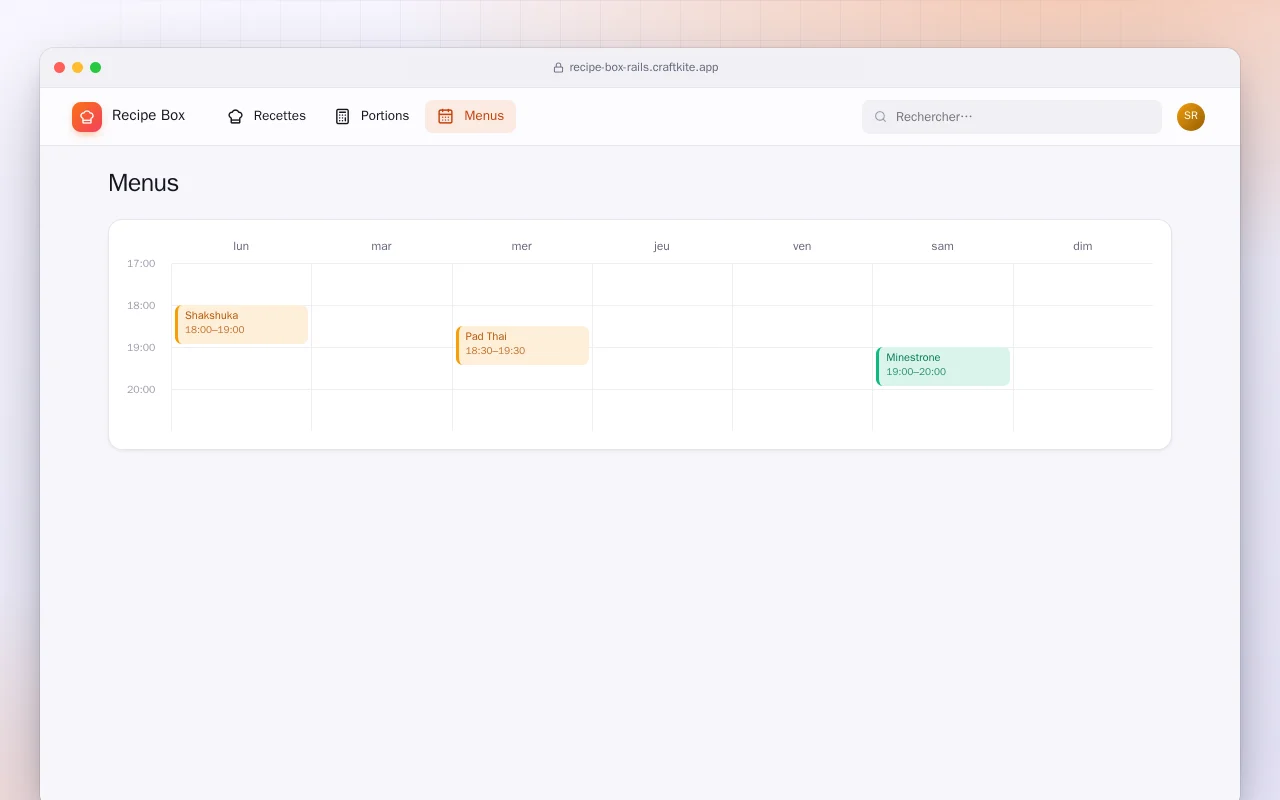Click the ven day column header
Image resolution: width=1280 pixels, height=800 pixels.
tap(802, 246)
